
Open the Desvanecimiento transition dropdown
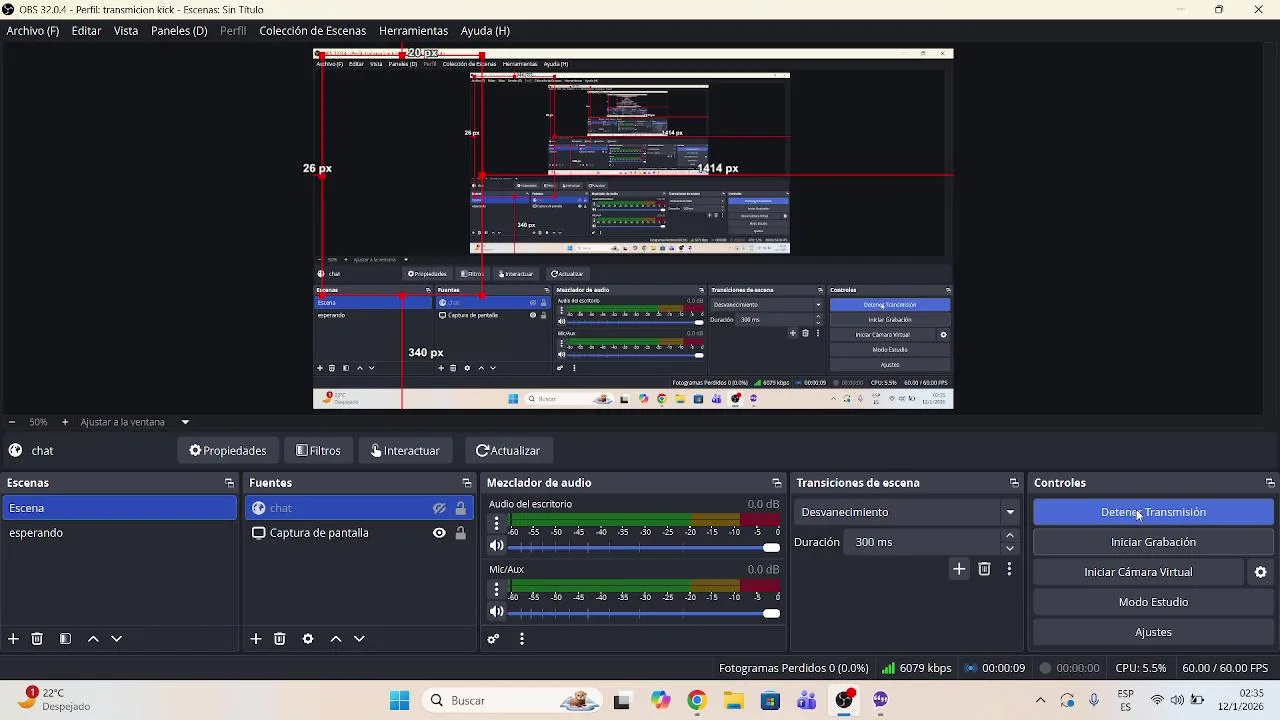coord(908,512)
